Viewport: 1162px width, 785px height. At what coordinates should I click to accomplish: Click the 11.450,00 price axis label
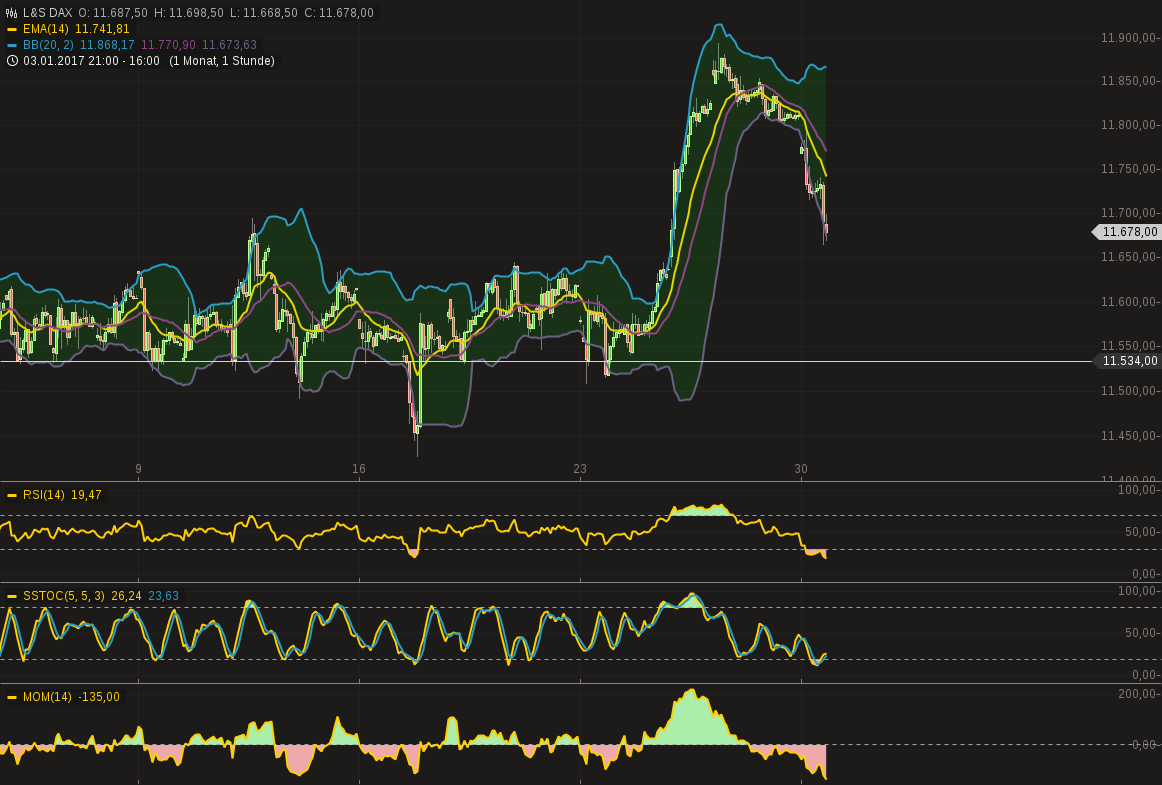click(1129, 436)
